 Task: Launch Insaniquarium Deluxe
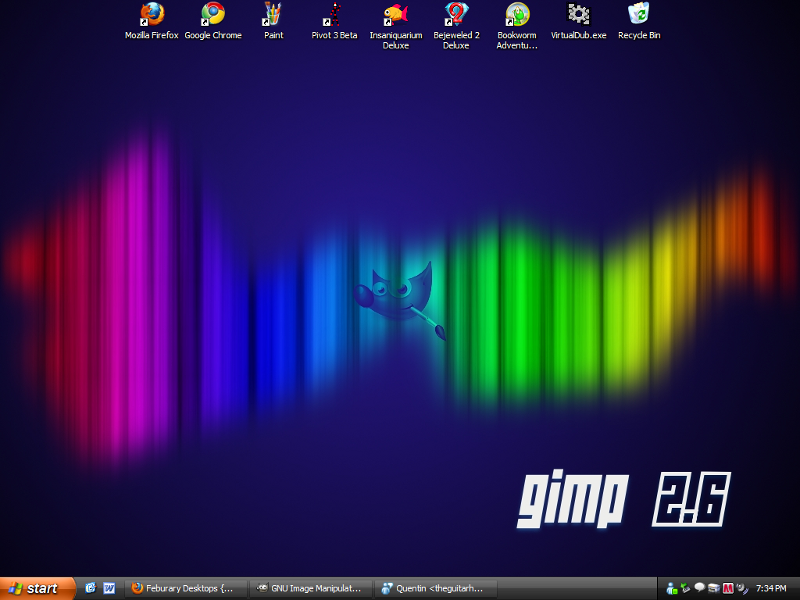point(396,18)
